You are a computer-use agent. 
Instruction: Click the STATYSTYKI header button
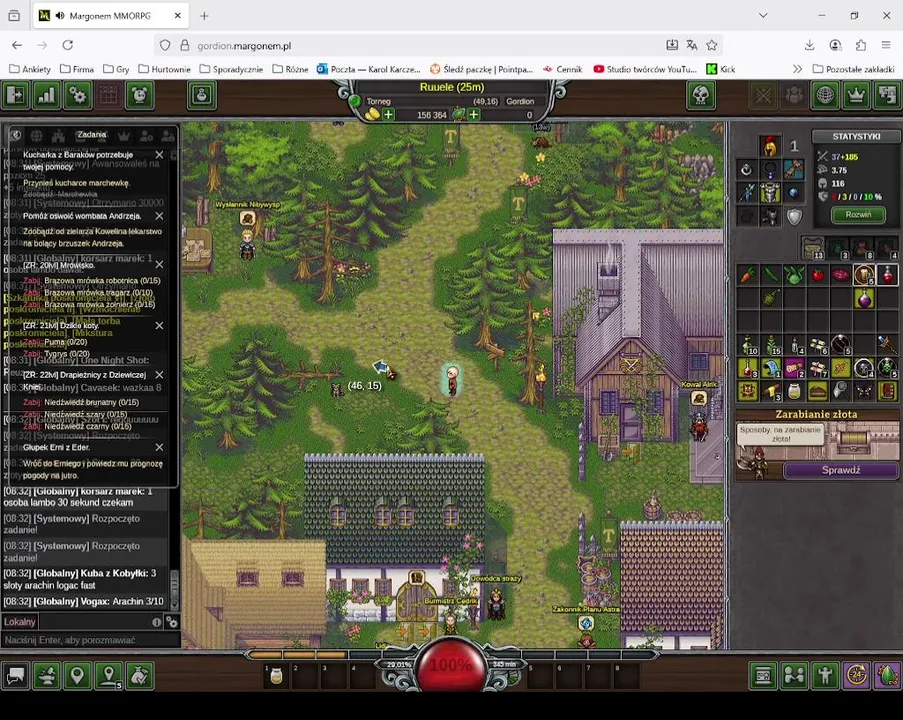[x=856, y=137]
